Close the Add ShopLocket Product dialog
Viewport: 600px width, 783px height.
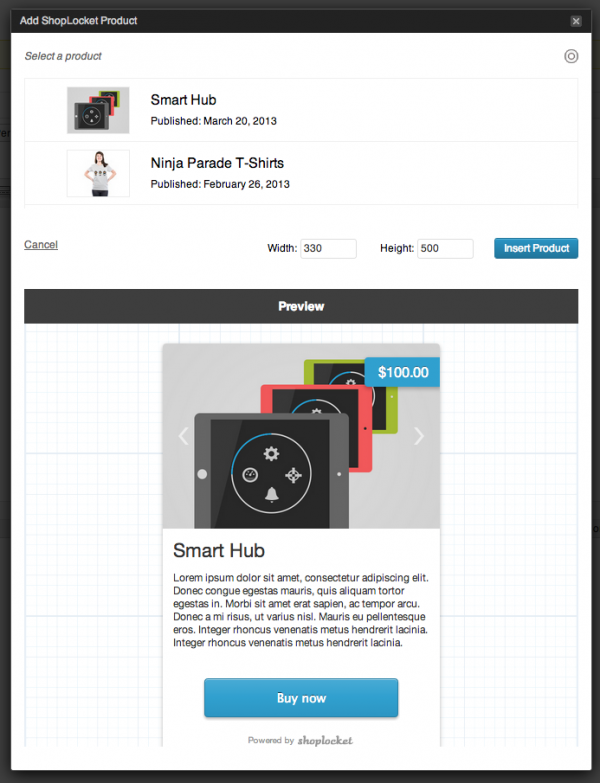pyautogui.click(x=576, y=21)
